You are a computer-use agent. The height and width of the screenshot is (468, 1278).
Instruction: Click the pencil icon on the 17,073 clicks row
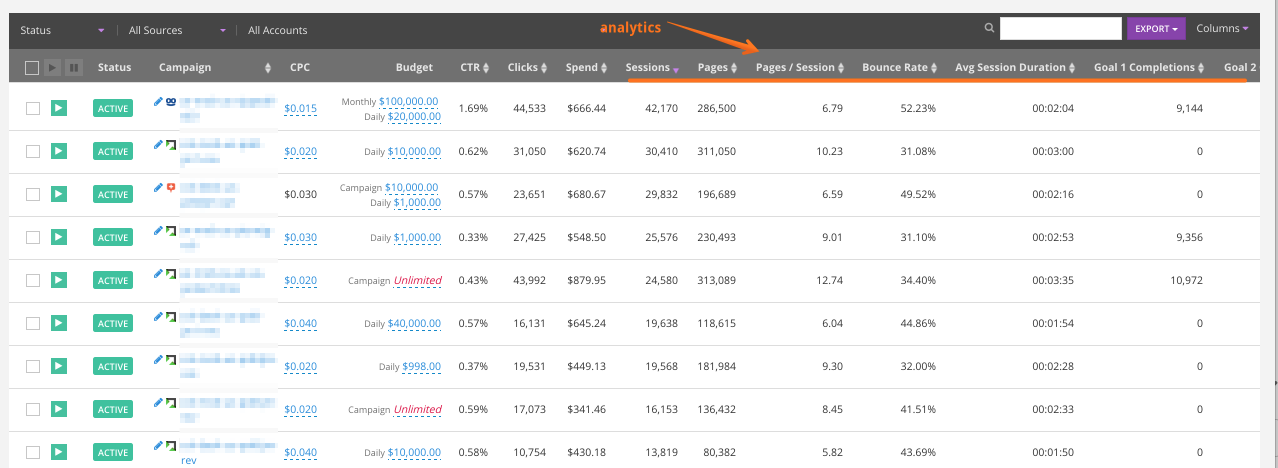[x=158, y=402]
